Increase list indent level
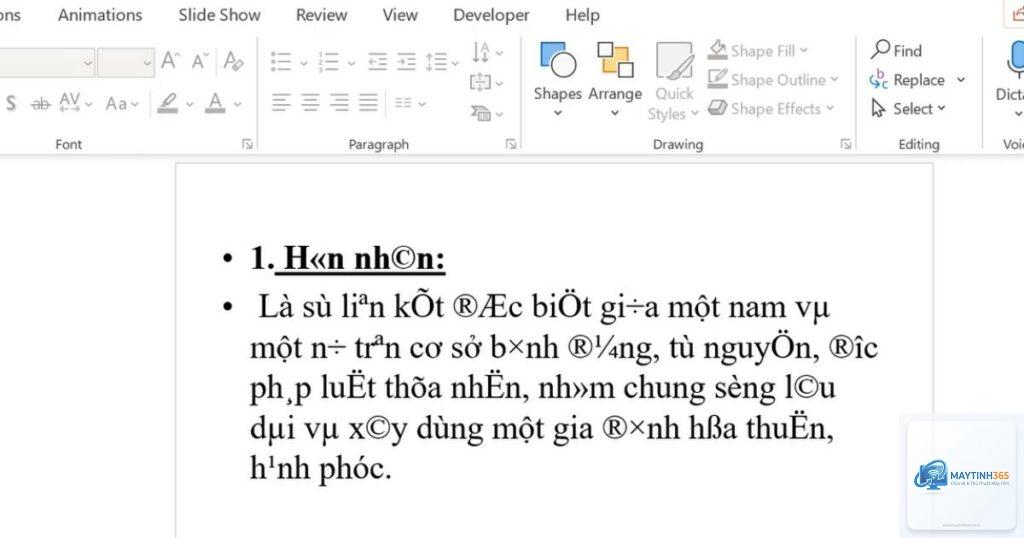Image resolution: width=1024 pixels, height=538 pixels. click(x=406, y=62)
